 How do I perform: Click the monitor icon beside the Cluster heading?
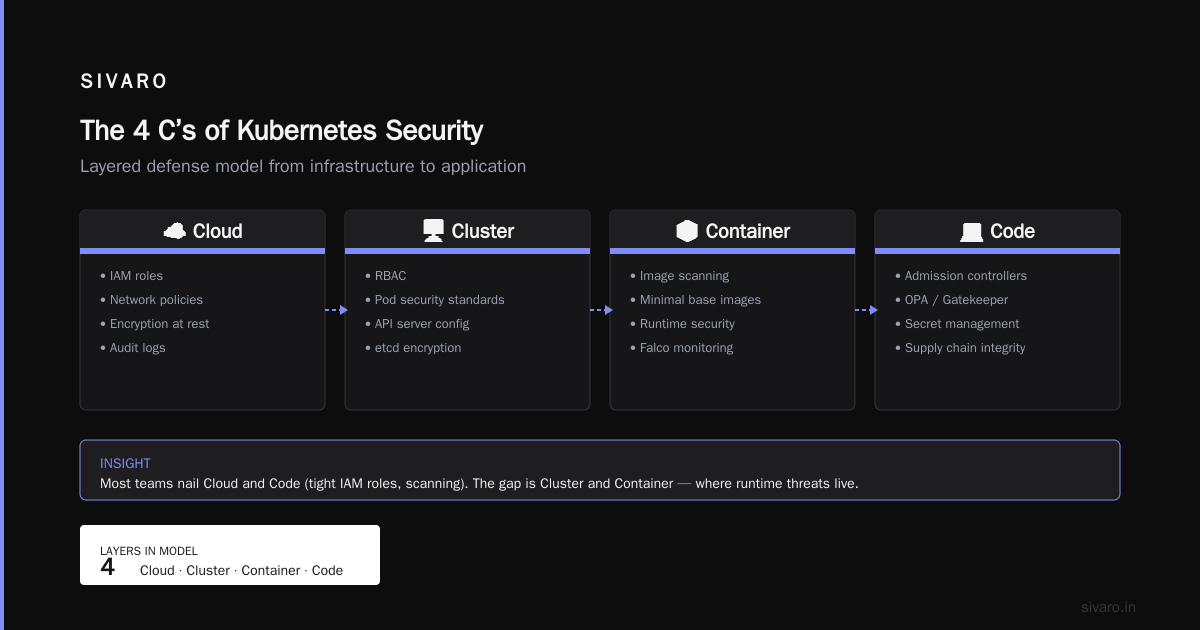(433, 231)
